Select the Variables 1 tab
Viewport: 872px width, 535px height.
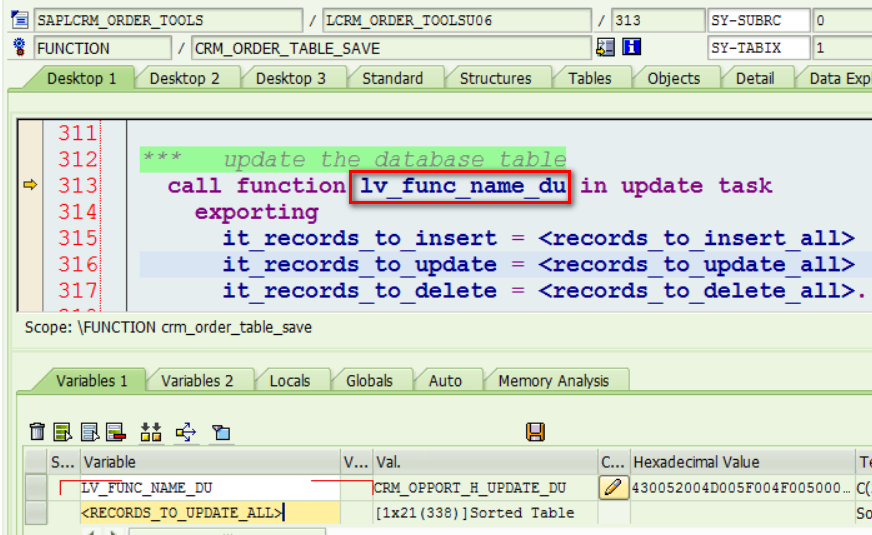coord(91,381)
